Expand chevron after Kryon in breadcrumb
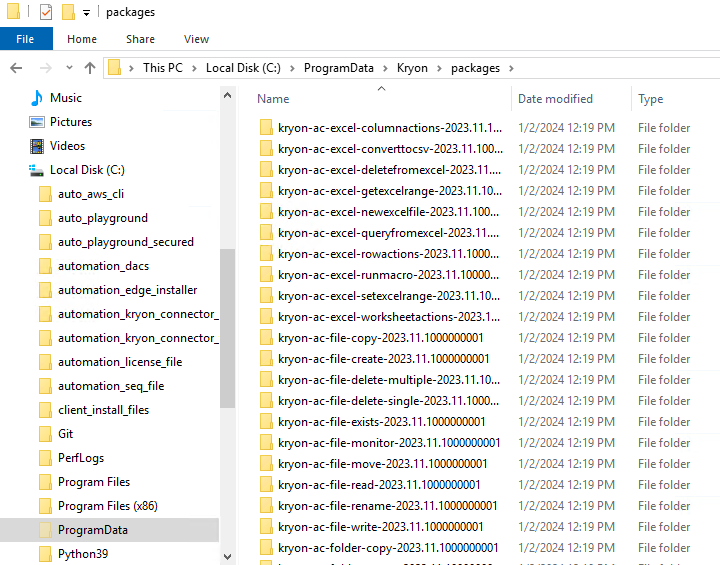This screenshot has height=565, width=720. coord(439,68)
